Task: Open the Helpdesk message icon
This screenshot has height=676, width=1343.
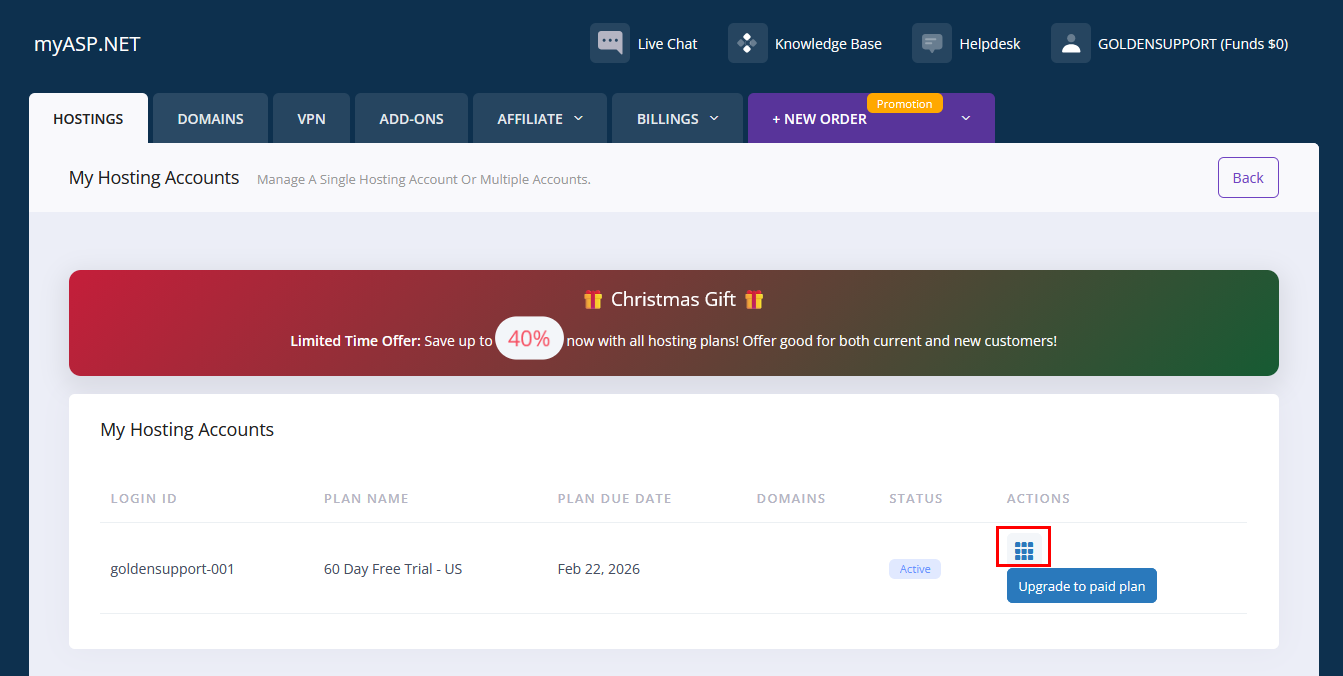Action: (931, 43)
